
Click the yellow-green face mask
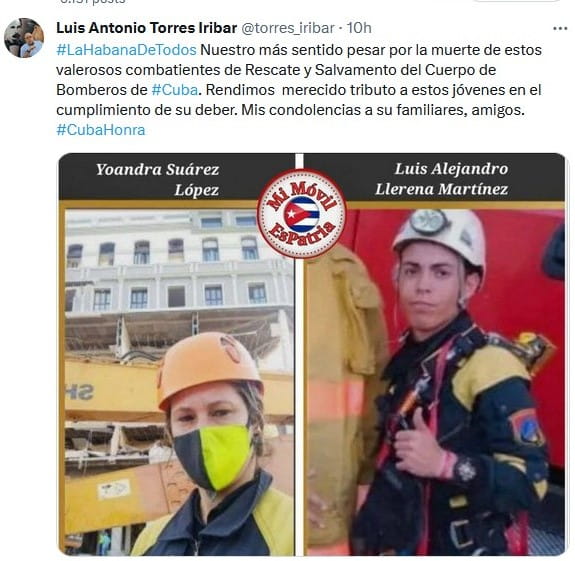pyautogui.click(x=214, y=456)
